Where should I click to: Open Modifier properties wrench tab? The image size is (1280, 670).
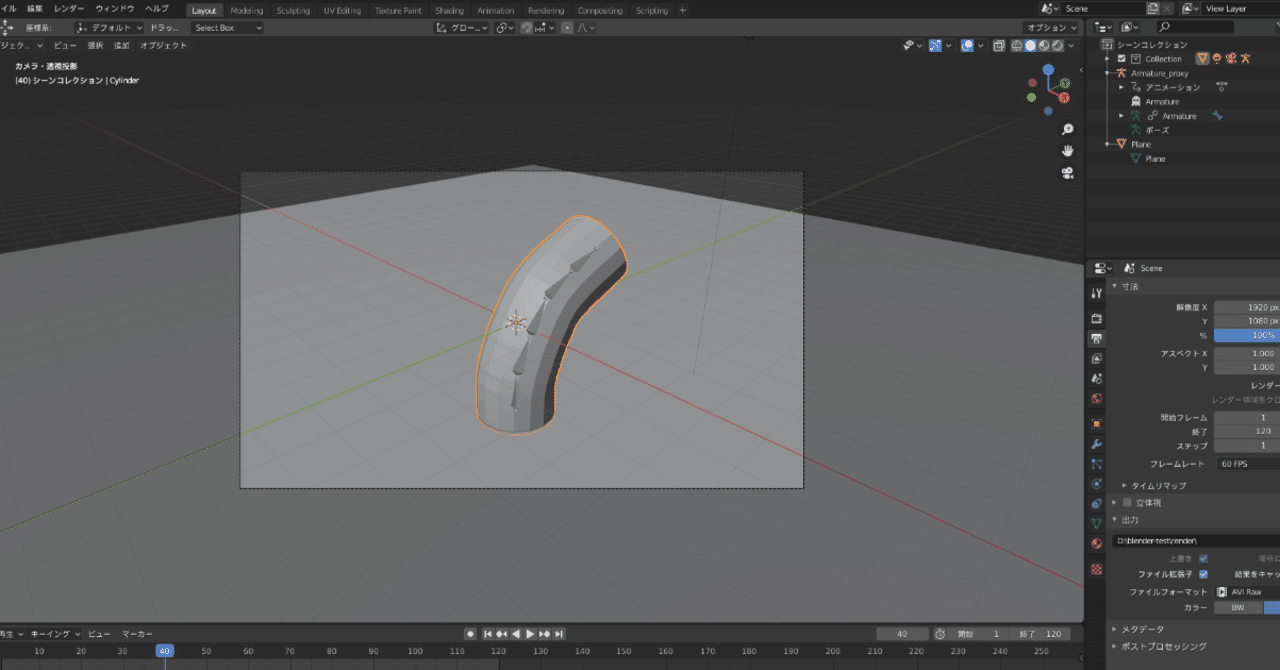click(1097, 444)
